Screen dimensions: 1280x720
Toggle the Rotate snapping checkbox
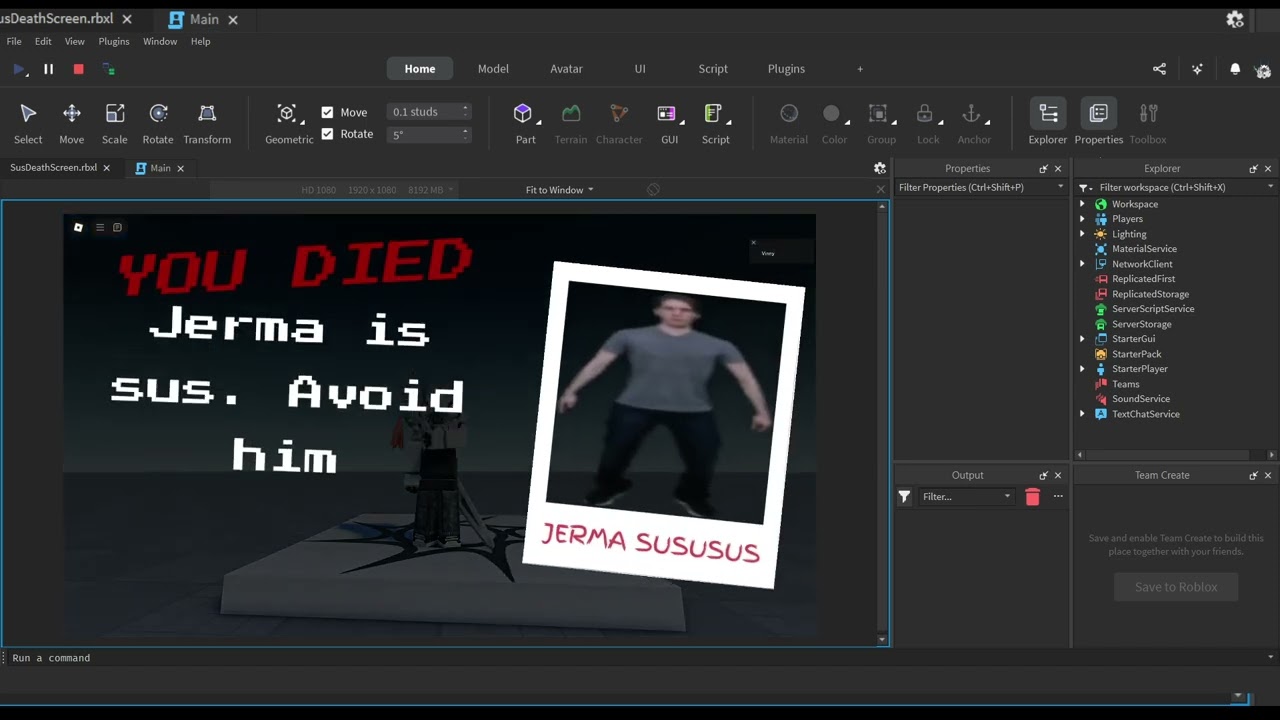327,134
